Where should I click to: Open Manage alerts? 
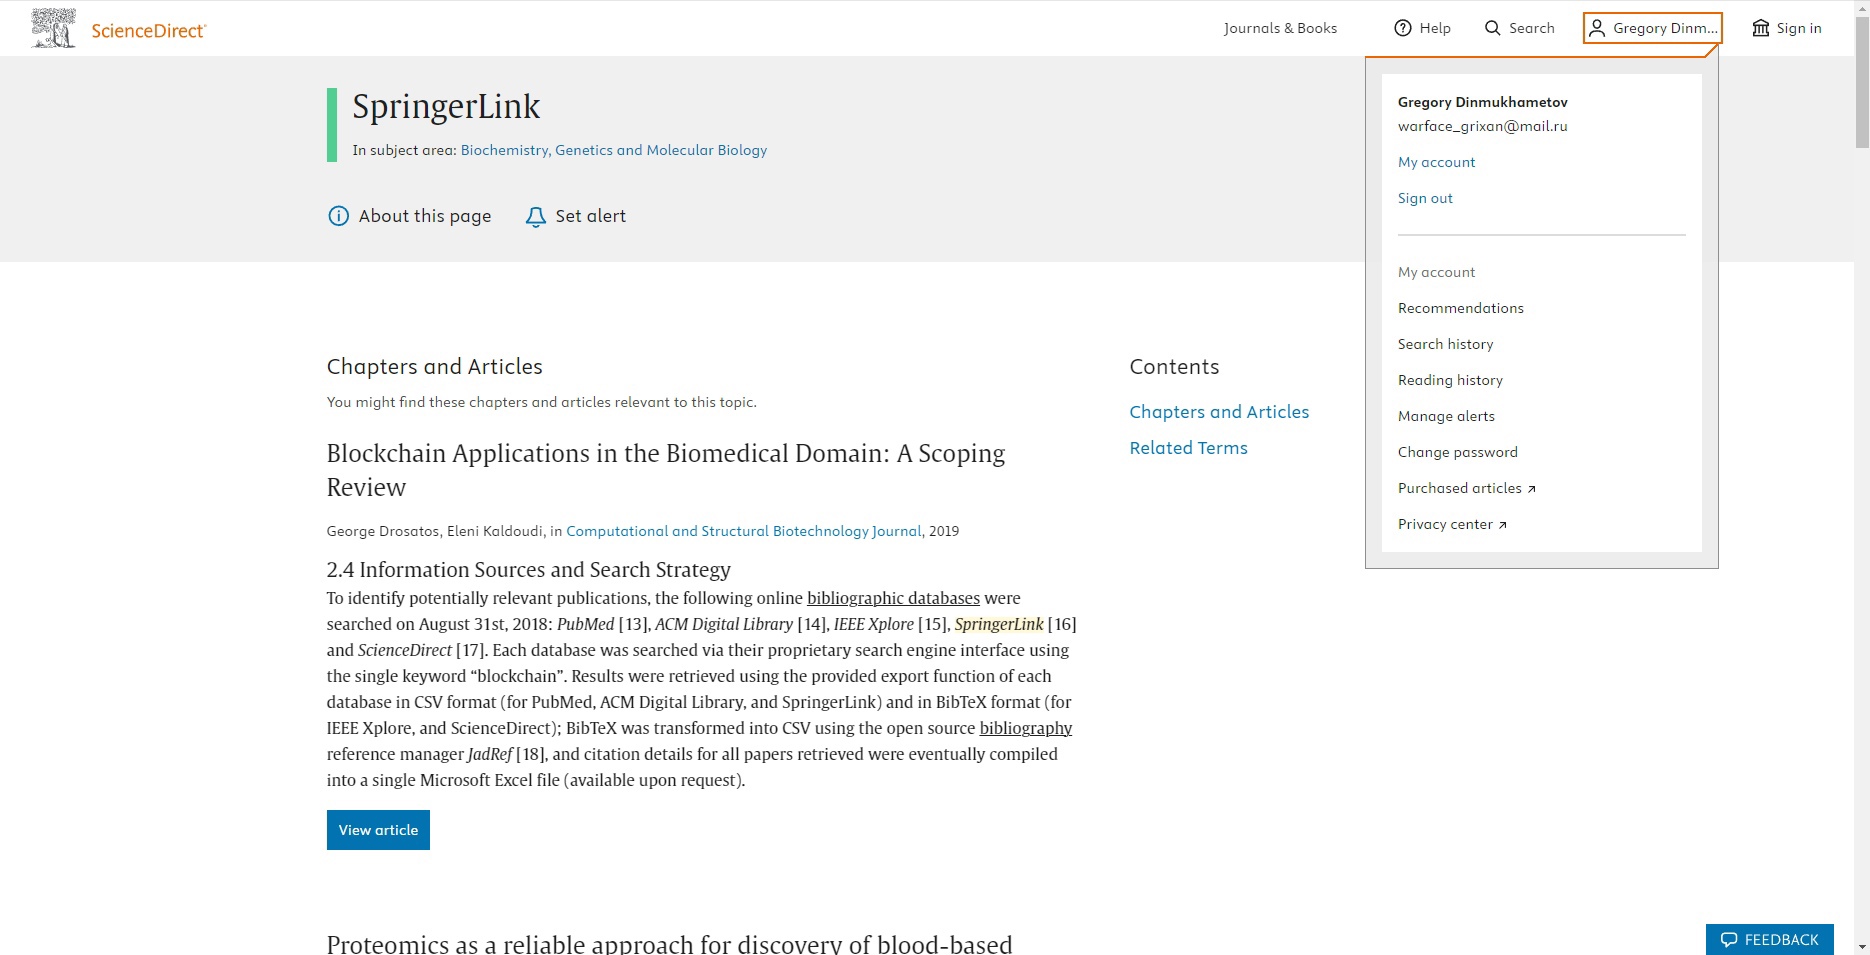coord(1446,416)
